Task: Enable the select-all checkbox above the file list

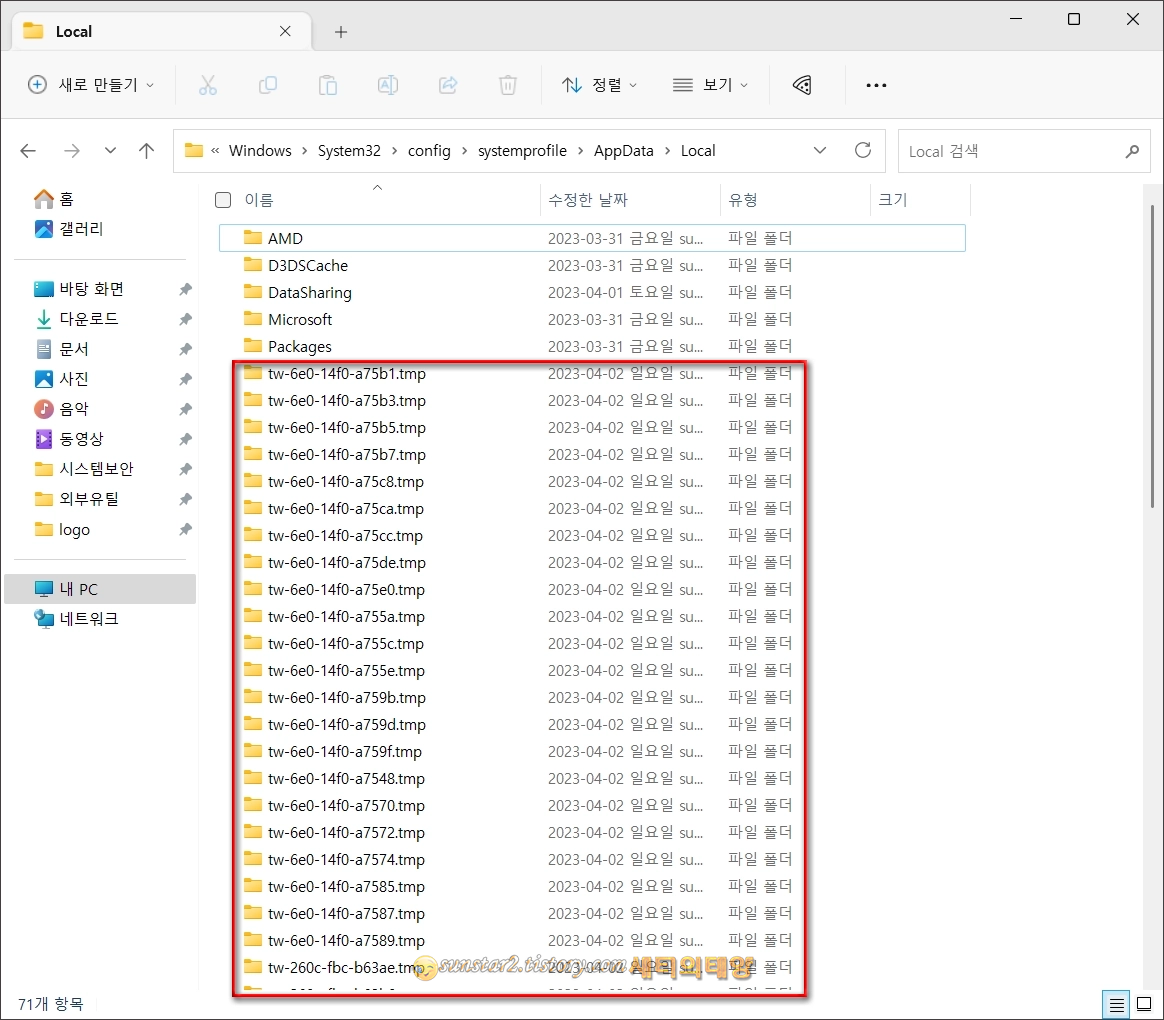Action: point(223,199)
